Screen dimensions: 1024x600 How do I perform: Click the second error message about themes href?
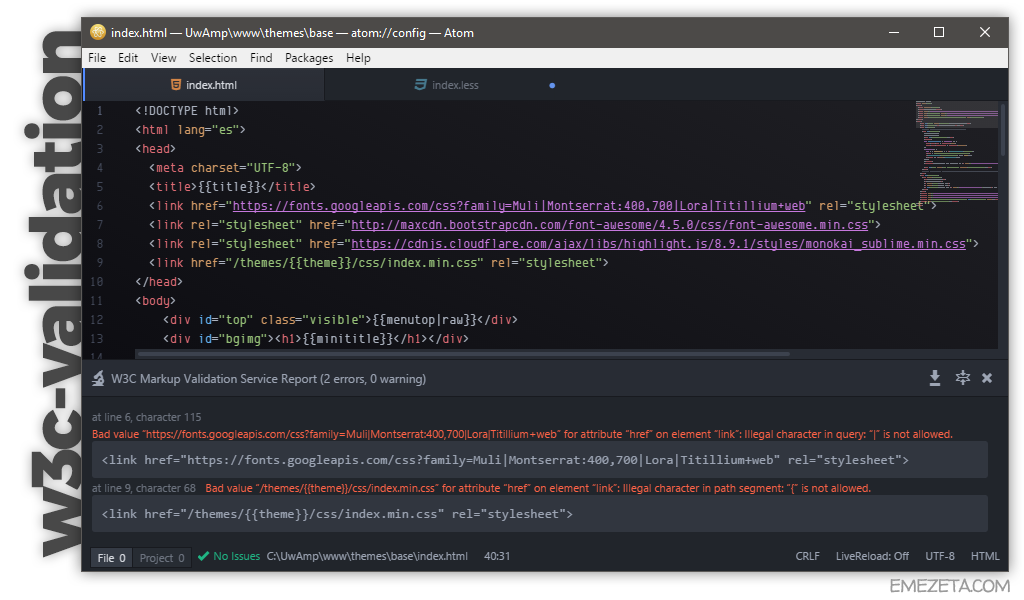pyautogui.click(x=537, y=488)
